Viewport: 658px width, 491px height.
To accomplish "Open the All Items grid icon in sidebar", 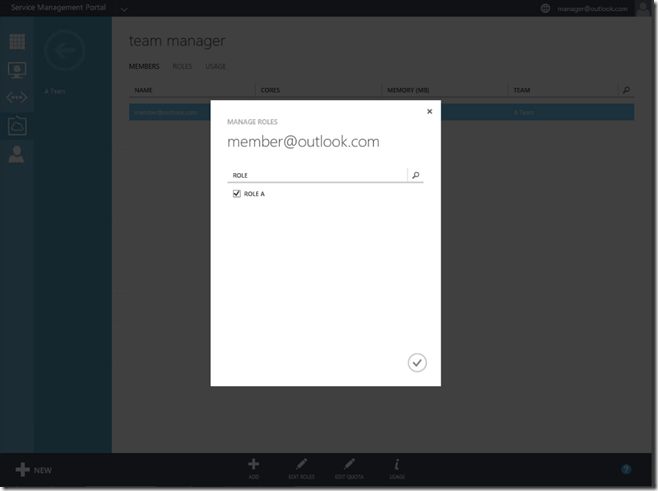I will click(17, 42).
